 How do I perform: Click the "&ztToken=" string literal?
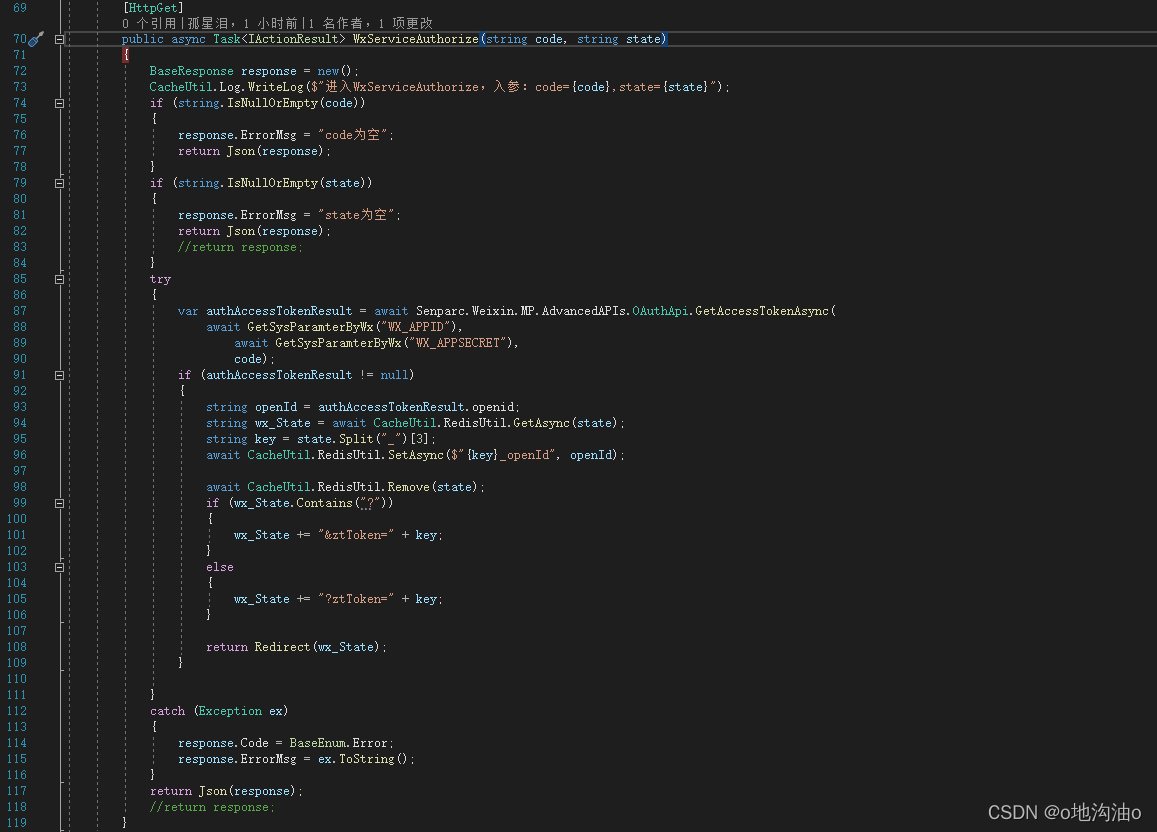point(356,535)
